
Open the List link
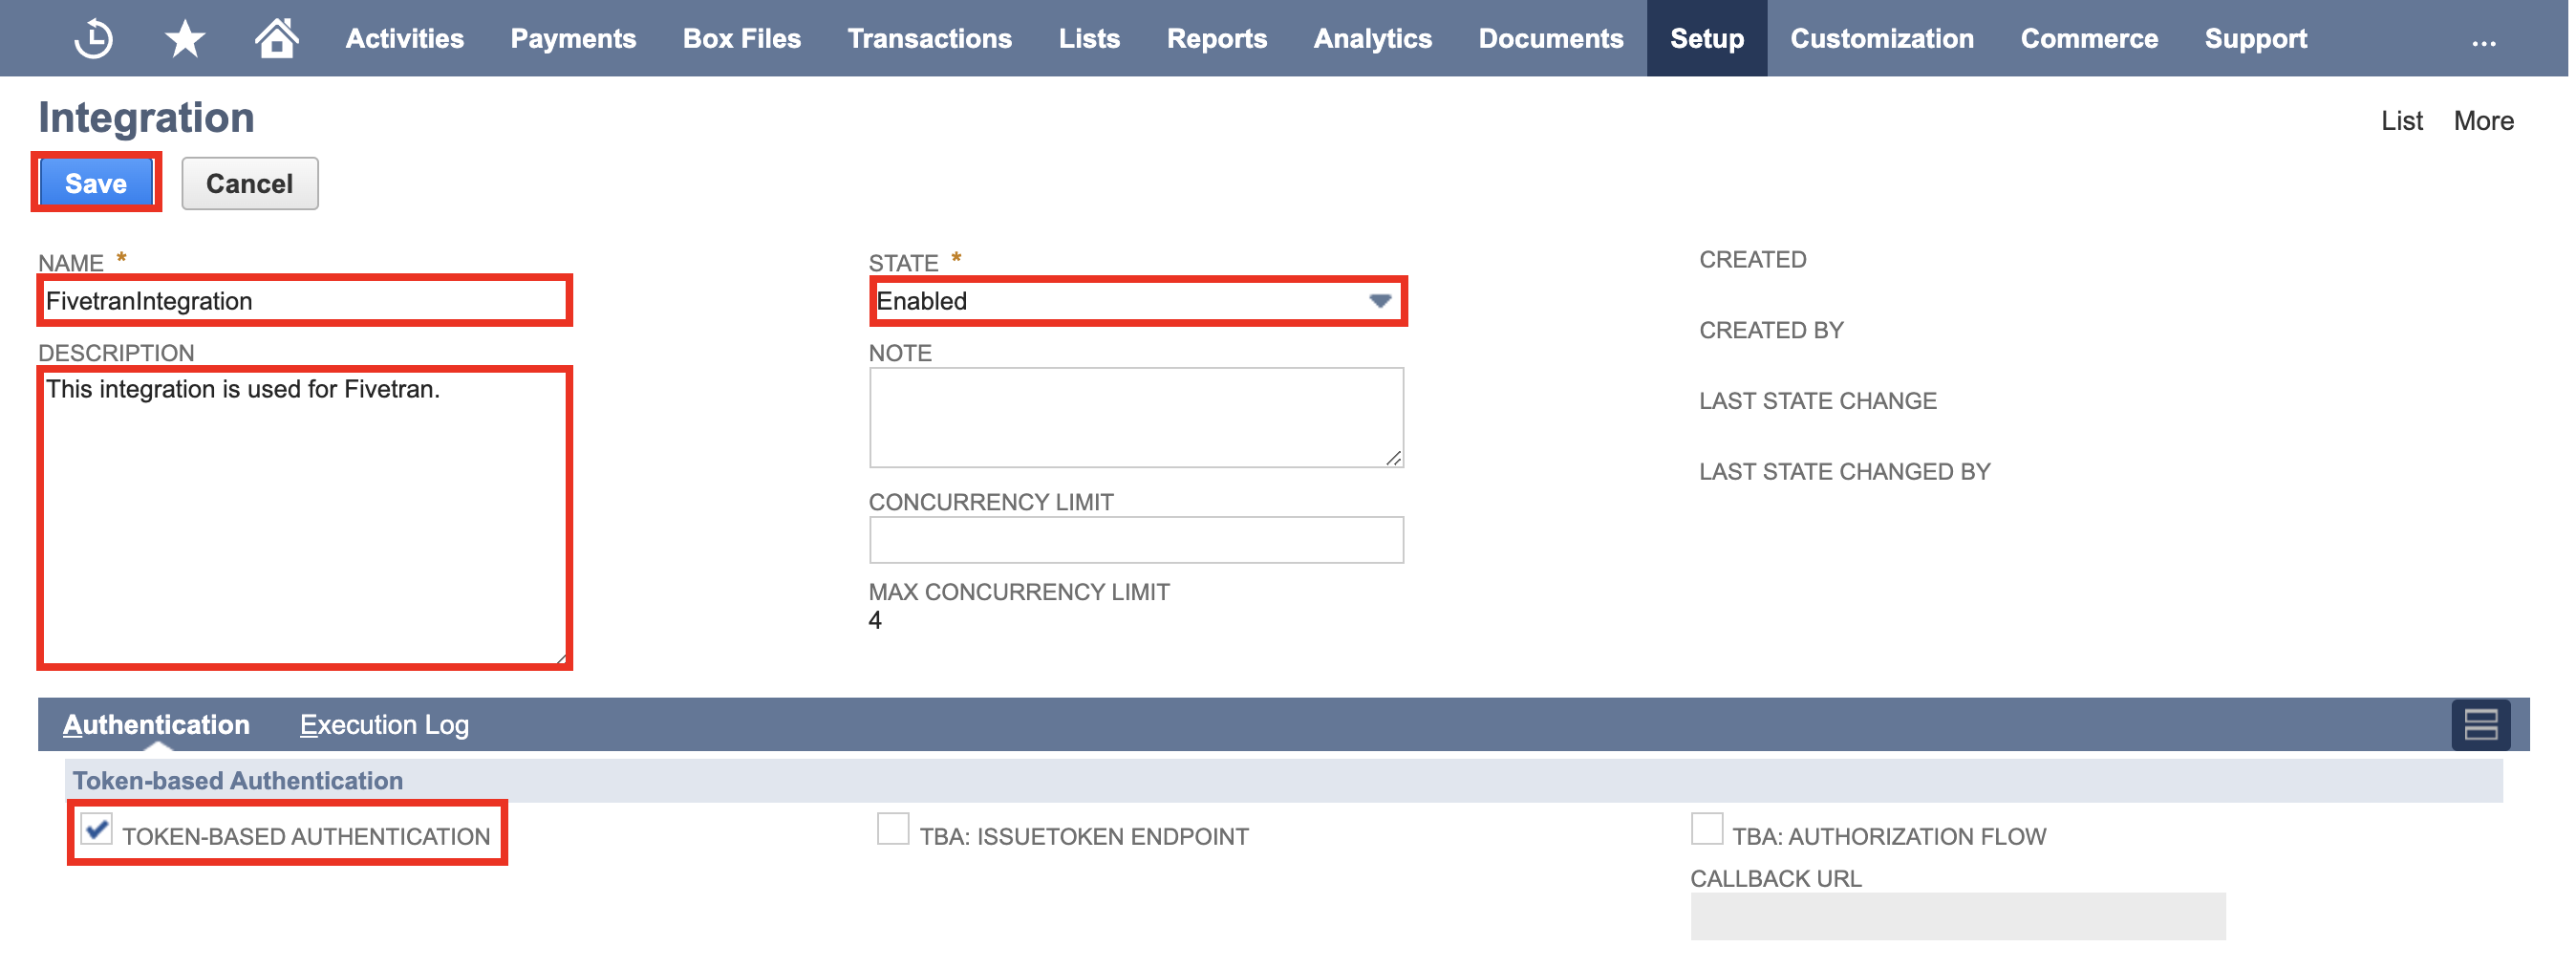click(x=2401, y=120)
